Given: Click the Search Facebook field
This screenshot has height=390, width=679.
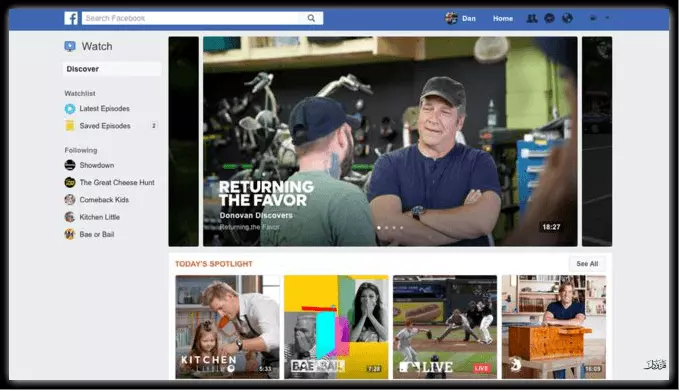Looking at the screenshot, I should click(x=191, y=18).
